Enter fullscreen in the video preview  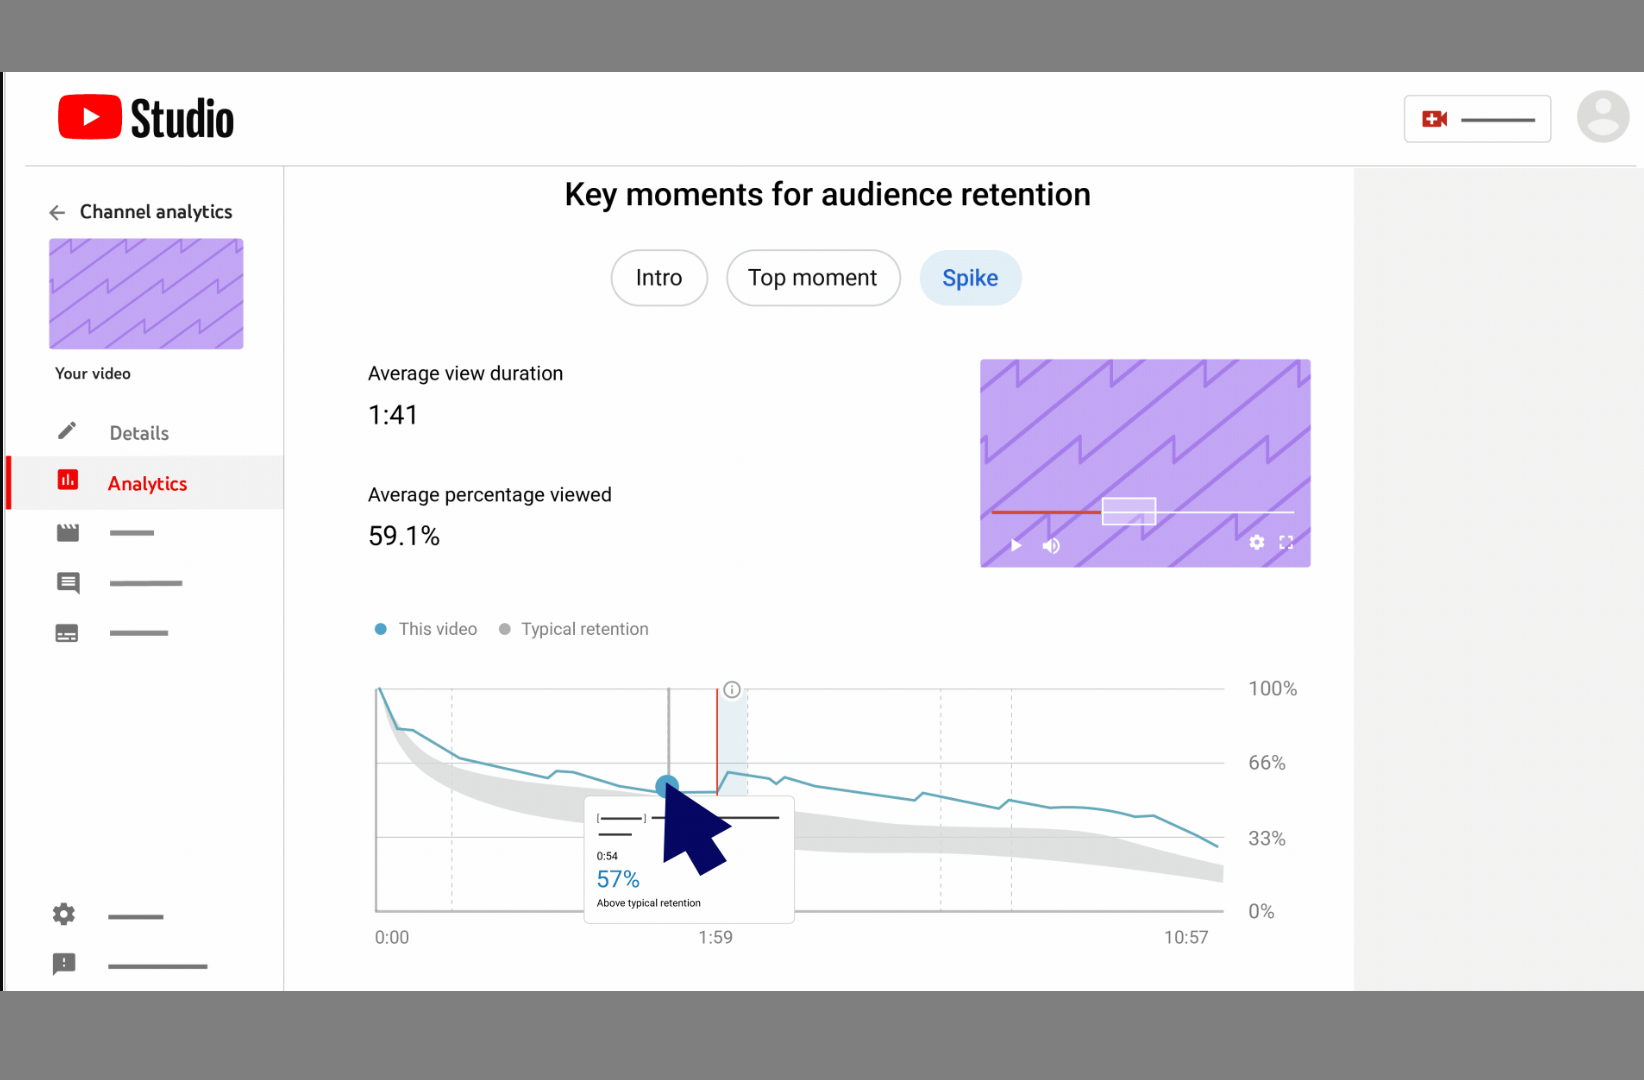[1286, 542]
